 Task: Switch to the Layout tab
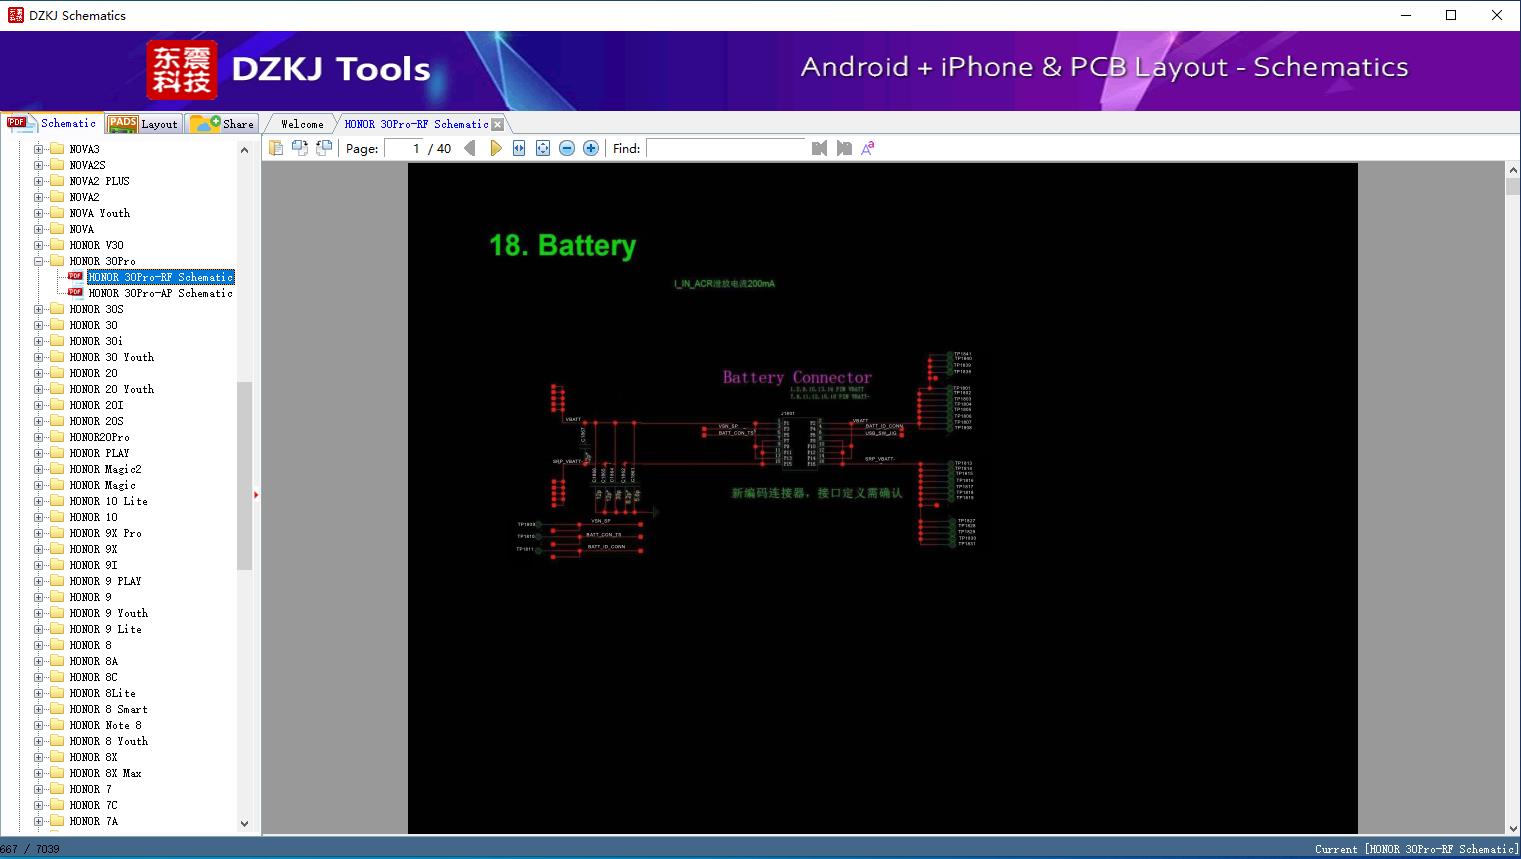click(x=144, y=124)
